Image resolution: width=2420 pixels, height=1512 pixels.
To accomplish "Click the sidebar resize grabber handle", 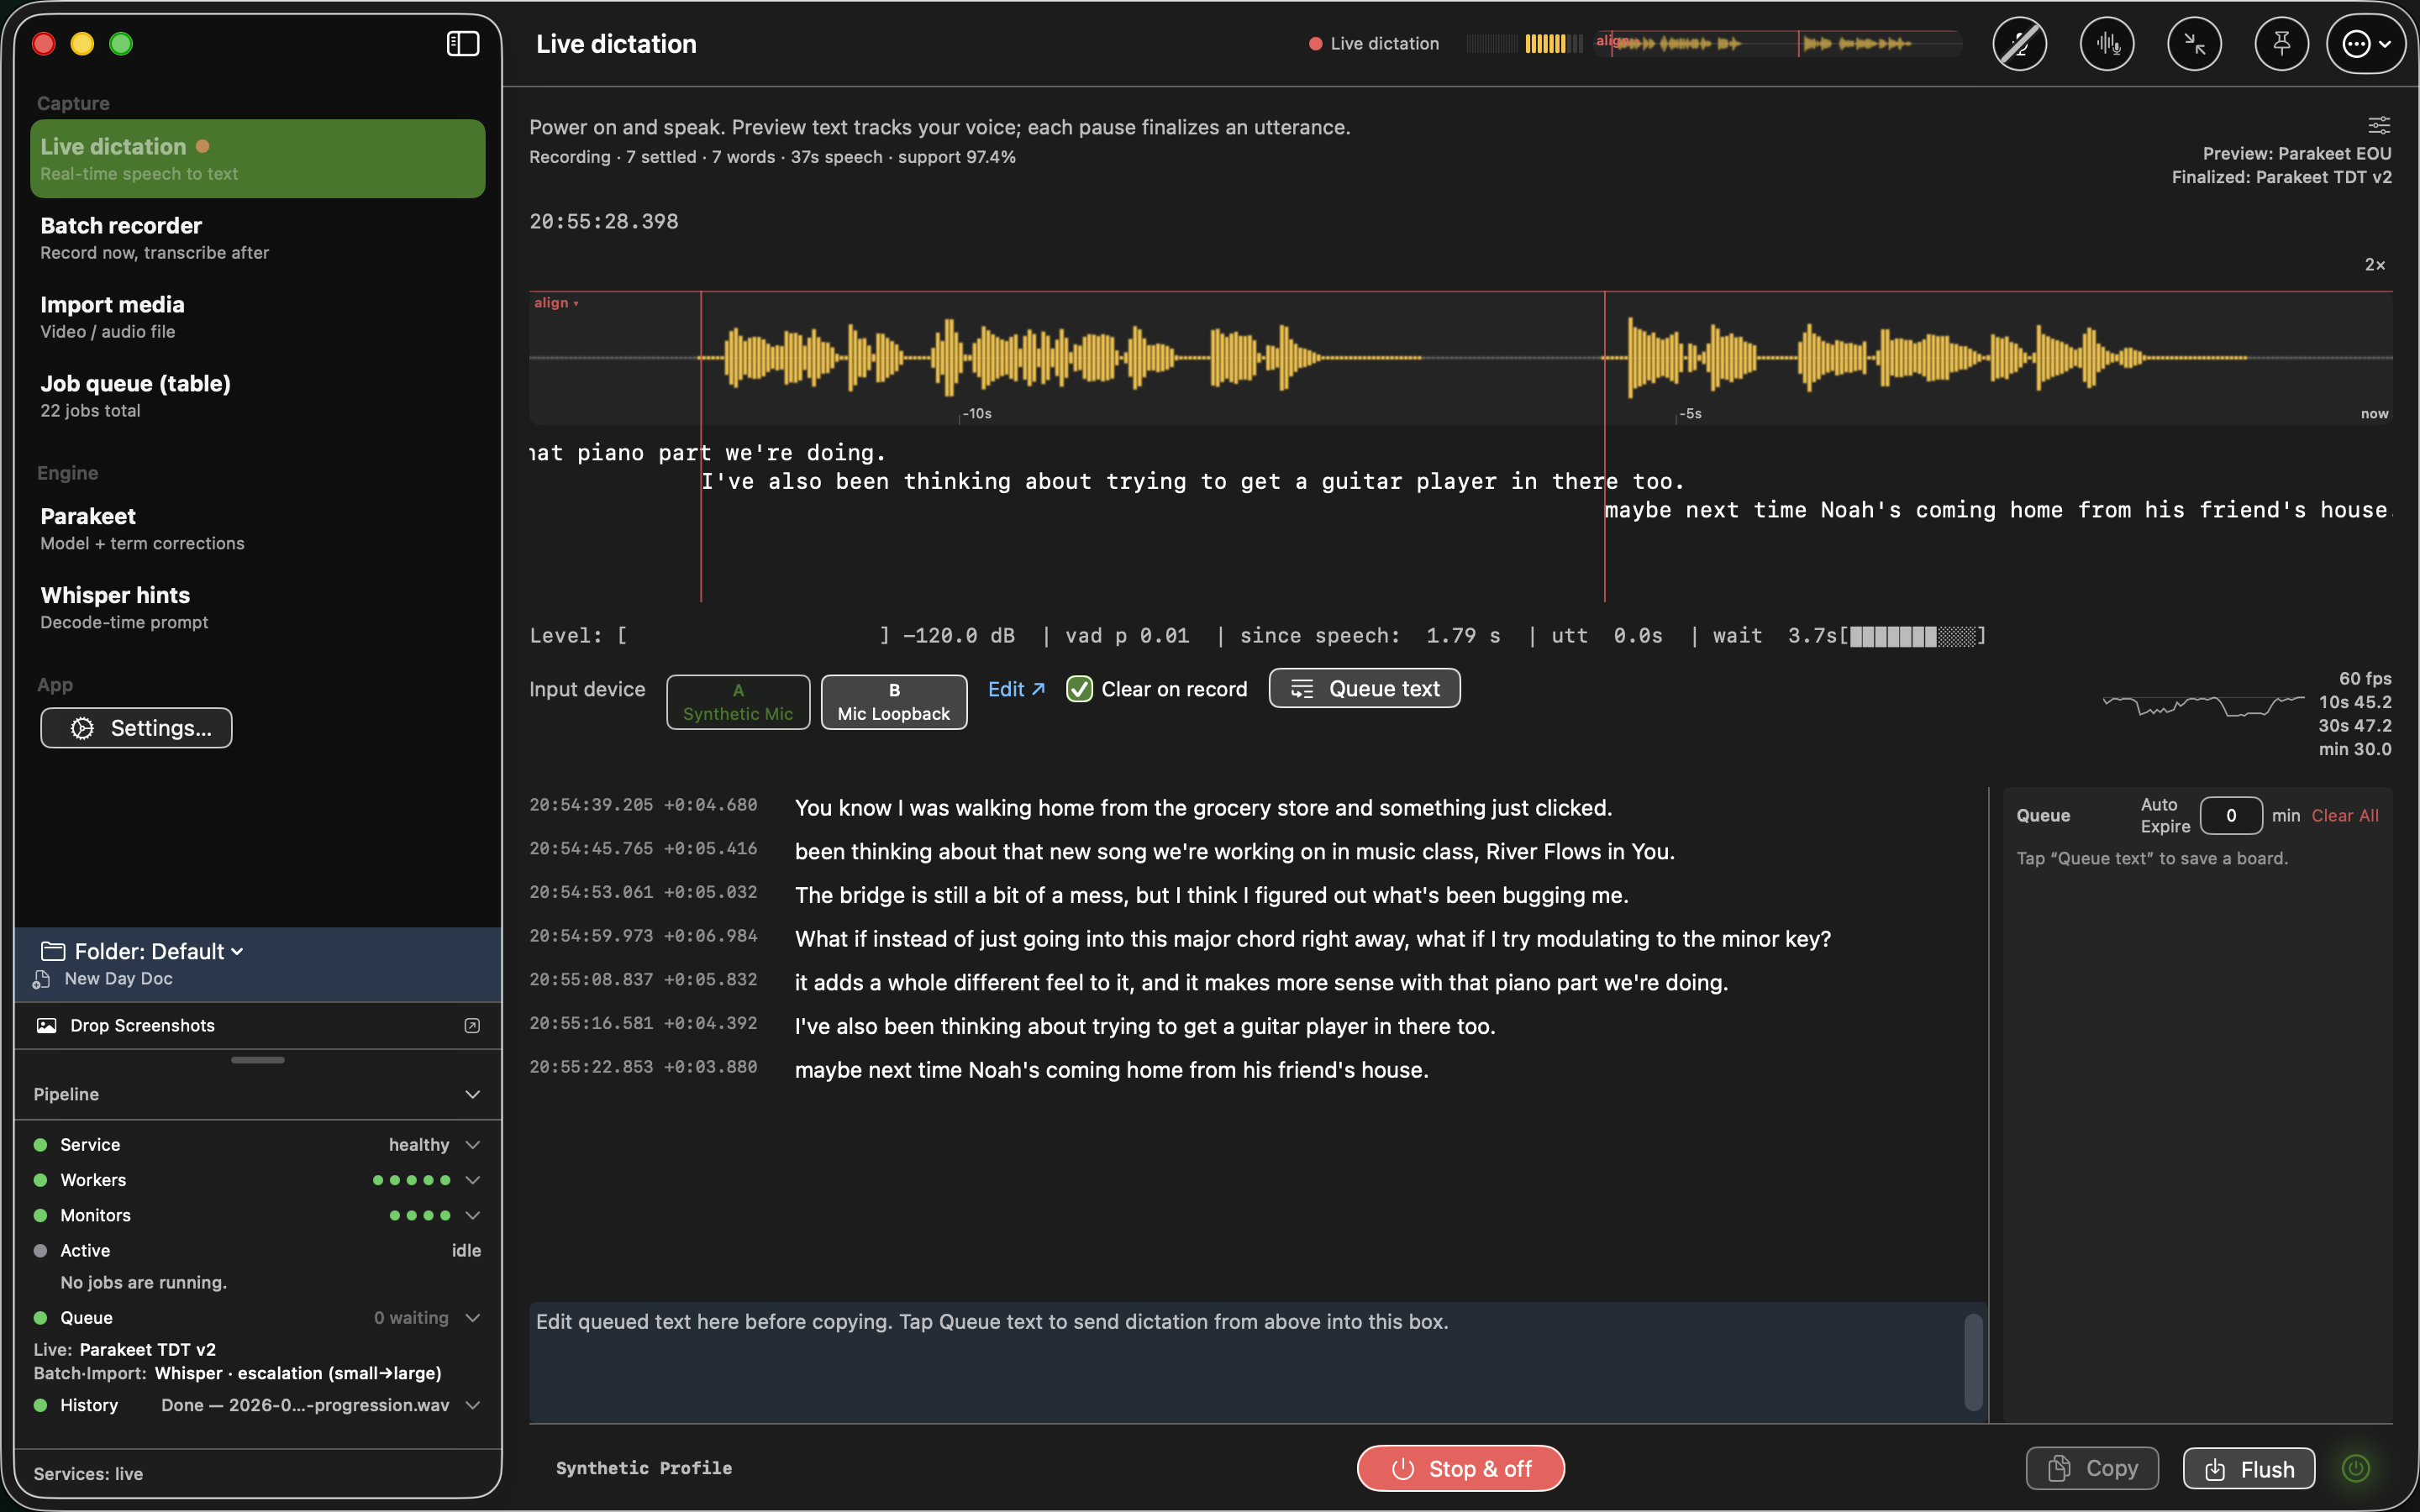I will pyautogui.click(x=257, y=1060).
